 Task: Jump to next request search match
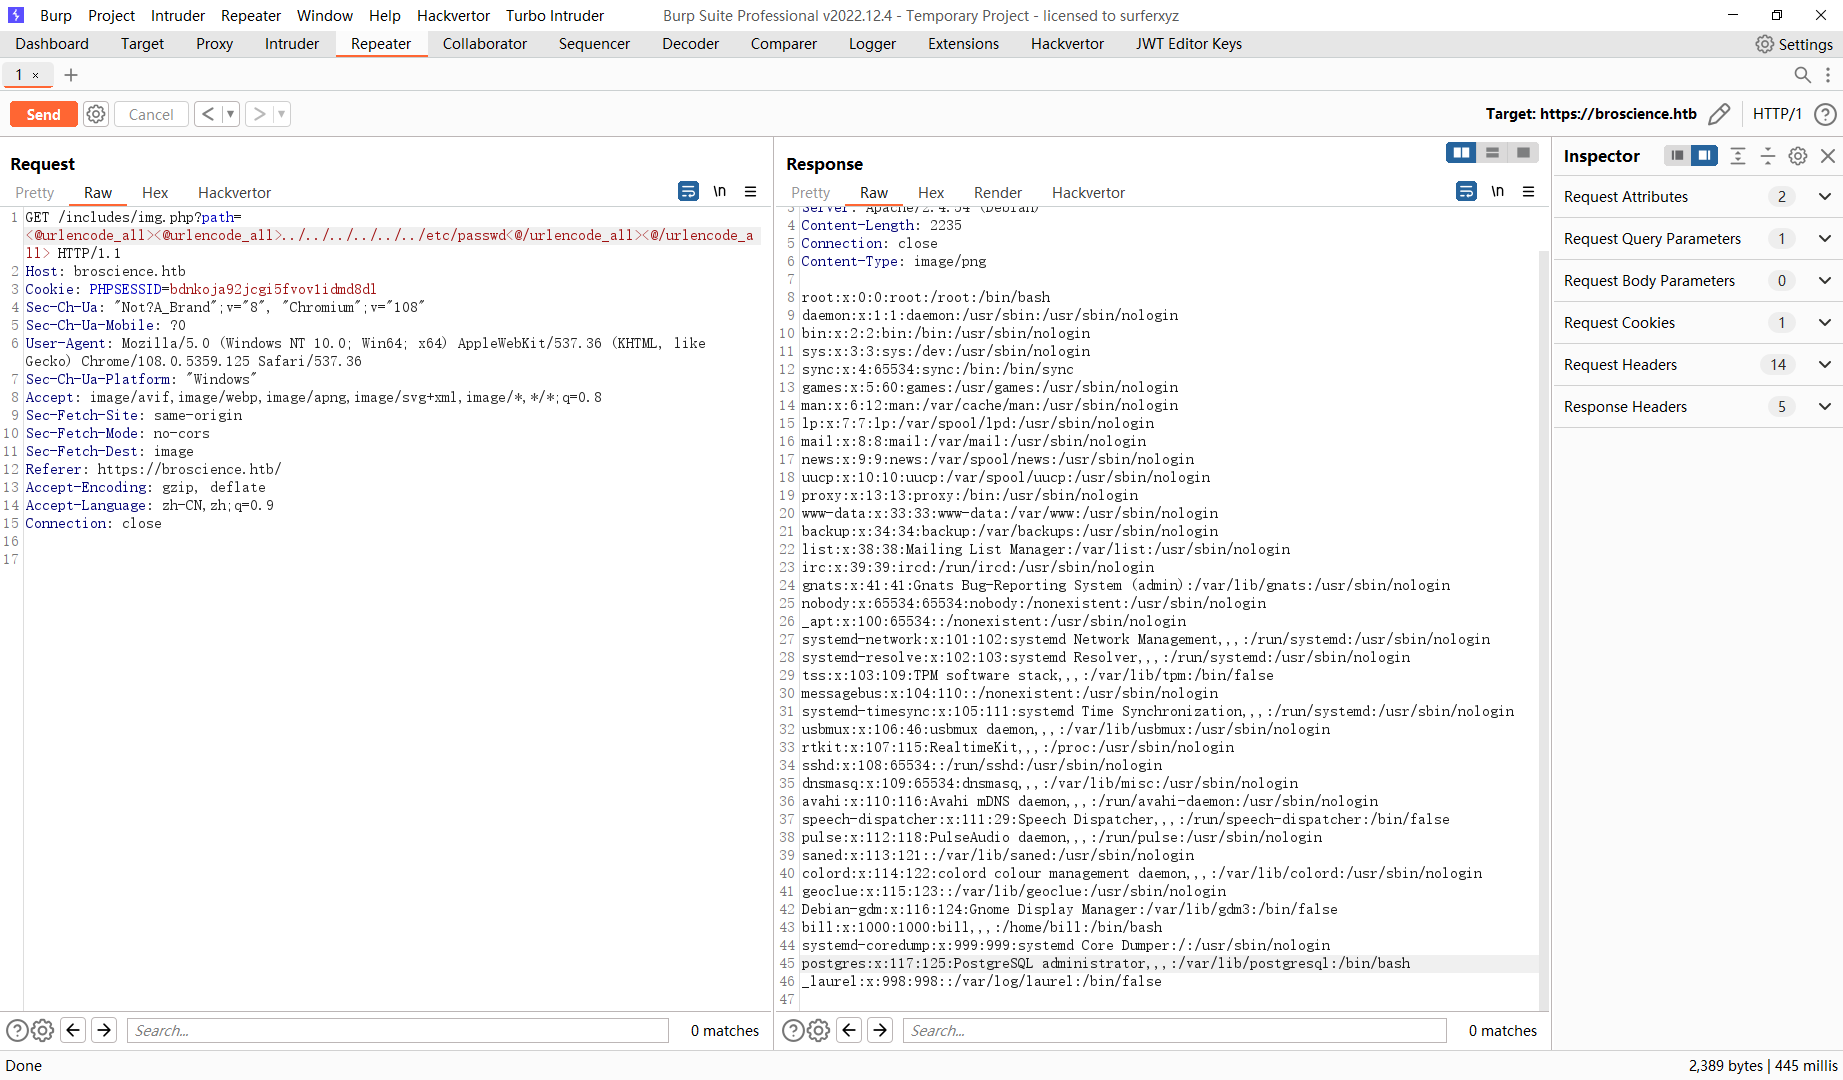(104, 1030)
